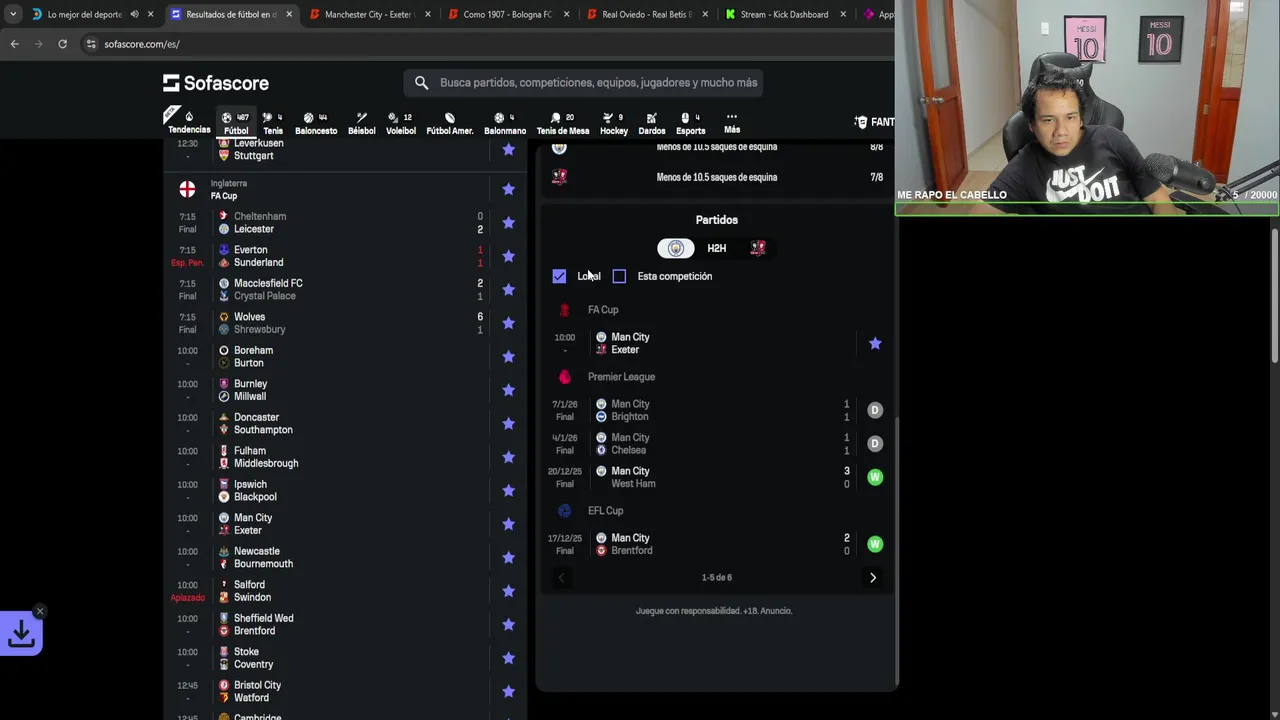This screenshot has height=720, width=1280.
Task: Open the Premier League competition link
Action: coord(621,377)
